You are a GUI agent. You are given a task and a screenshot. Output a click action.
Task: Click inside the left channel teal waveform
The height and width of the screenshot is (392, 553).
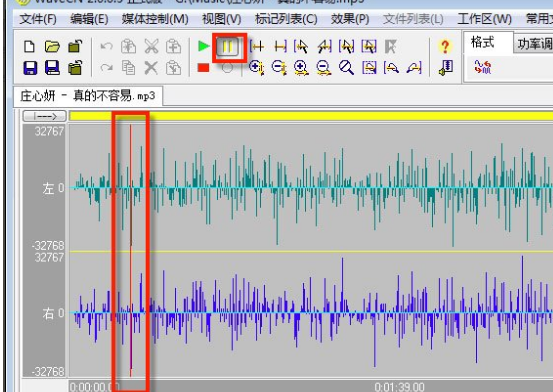coord(311,187)
